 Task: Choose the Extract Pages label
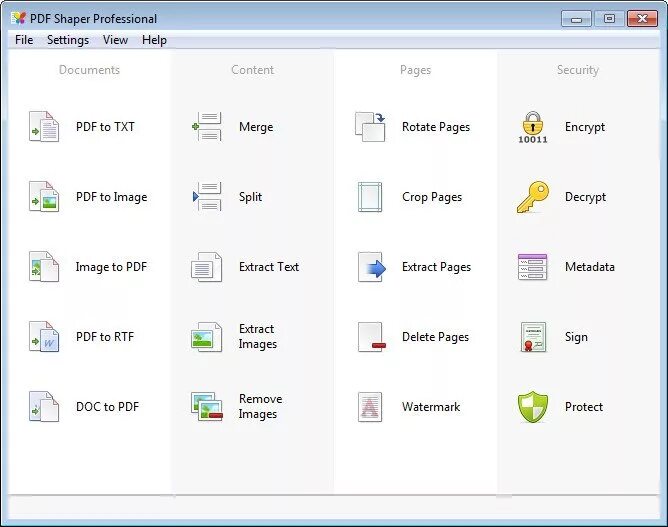point(436,267)
